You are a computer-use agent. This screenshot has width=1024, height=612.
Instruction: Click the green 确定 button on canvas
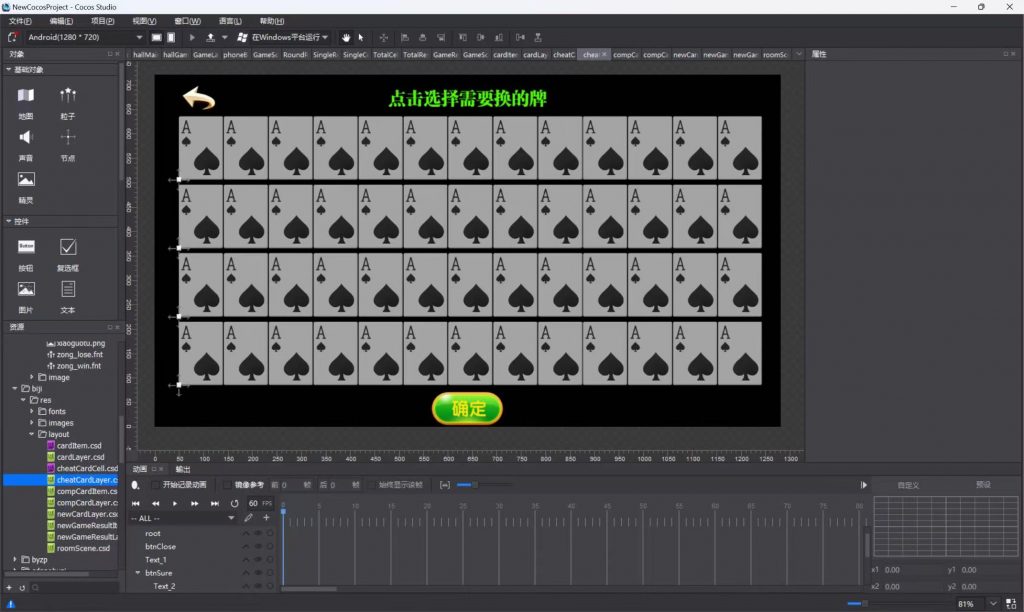(x=467, y=408)
